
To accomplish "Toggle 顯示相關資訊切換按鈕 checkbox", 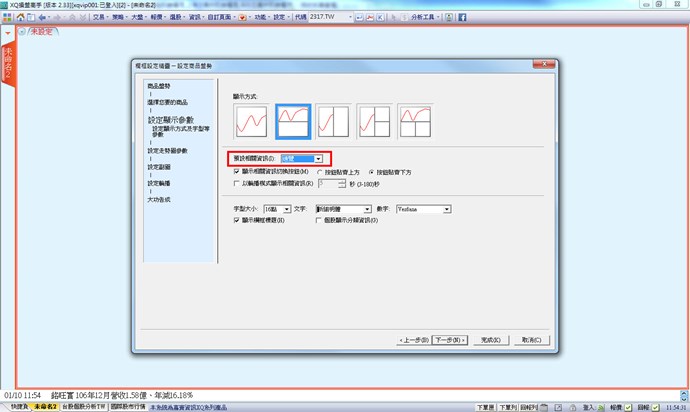I will click(236, 171).
